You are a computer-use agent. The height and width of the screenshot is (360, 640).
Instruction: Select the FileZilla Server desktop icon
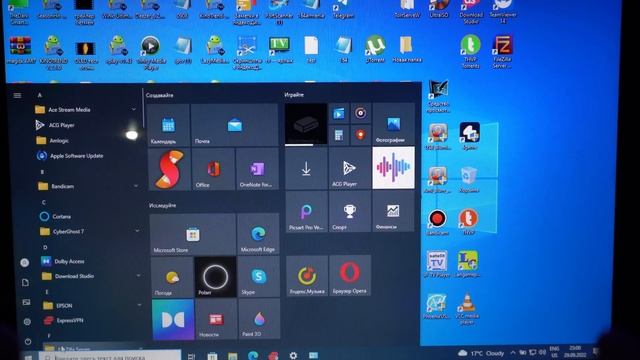(502, 51)
